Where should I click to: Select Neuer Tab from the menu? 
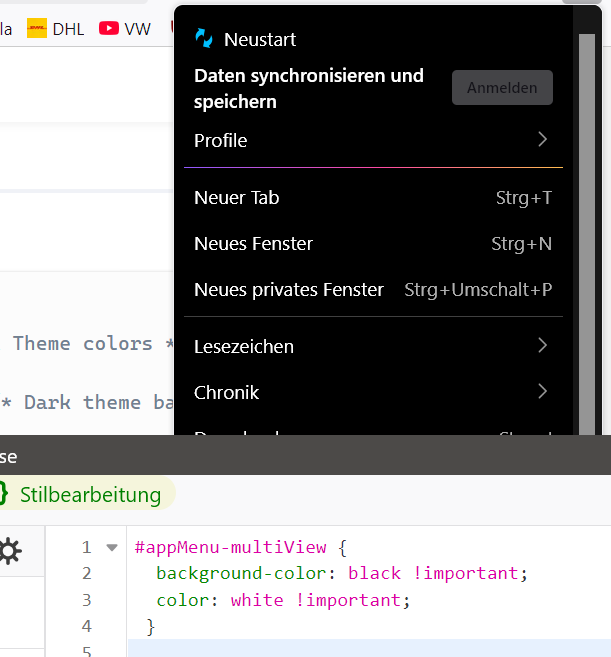tap(237, 198)
